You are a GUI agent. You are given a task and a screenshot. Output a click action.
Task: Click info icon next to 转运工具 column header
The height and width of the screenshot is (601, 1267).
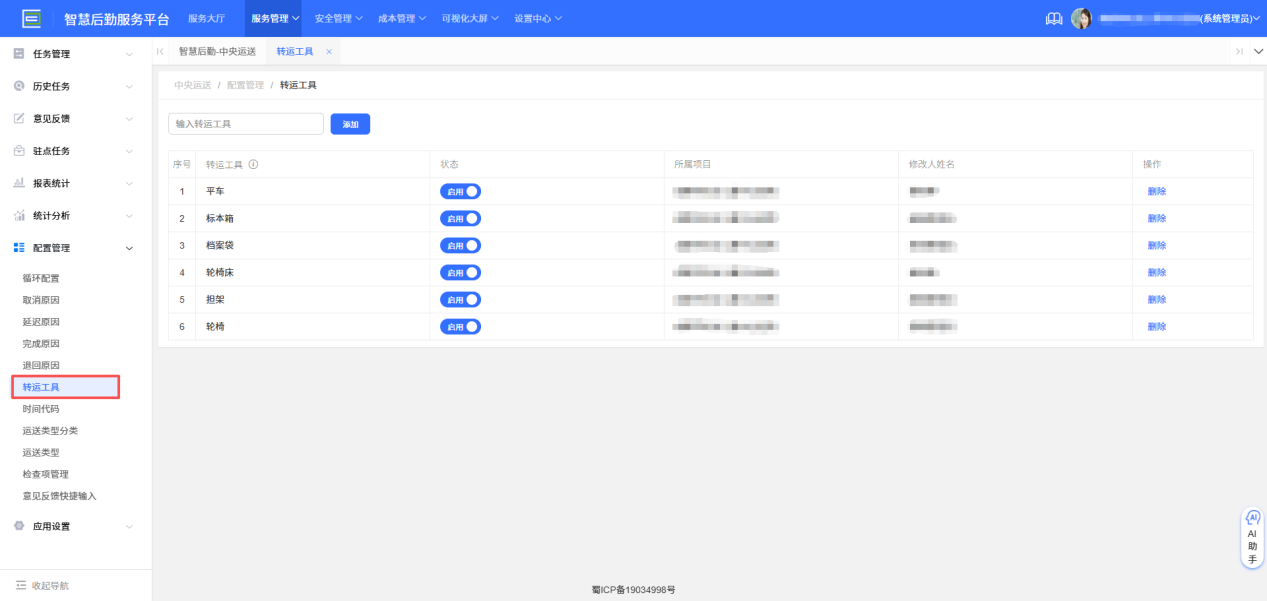253,164
